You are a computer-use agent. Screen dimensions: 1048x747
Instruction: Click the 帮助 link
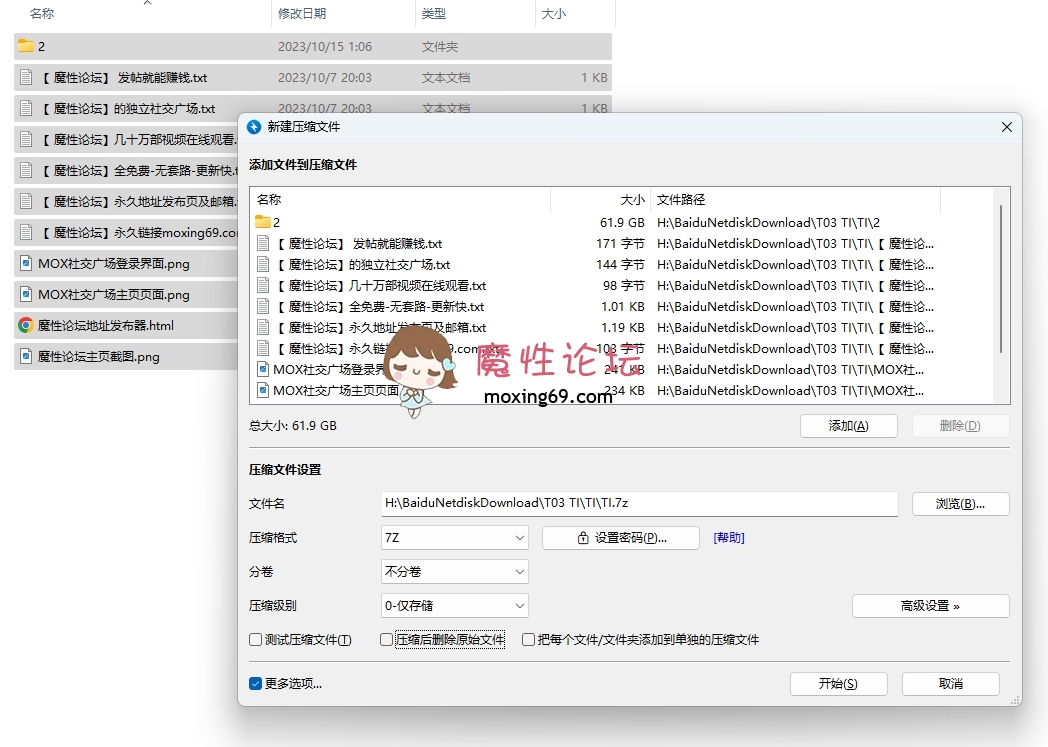point(729,538)
